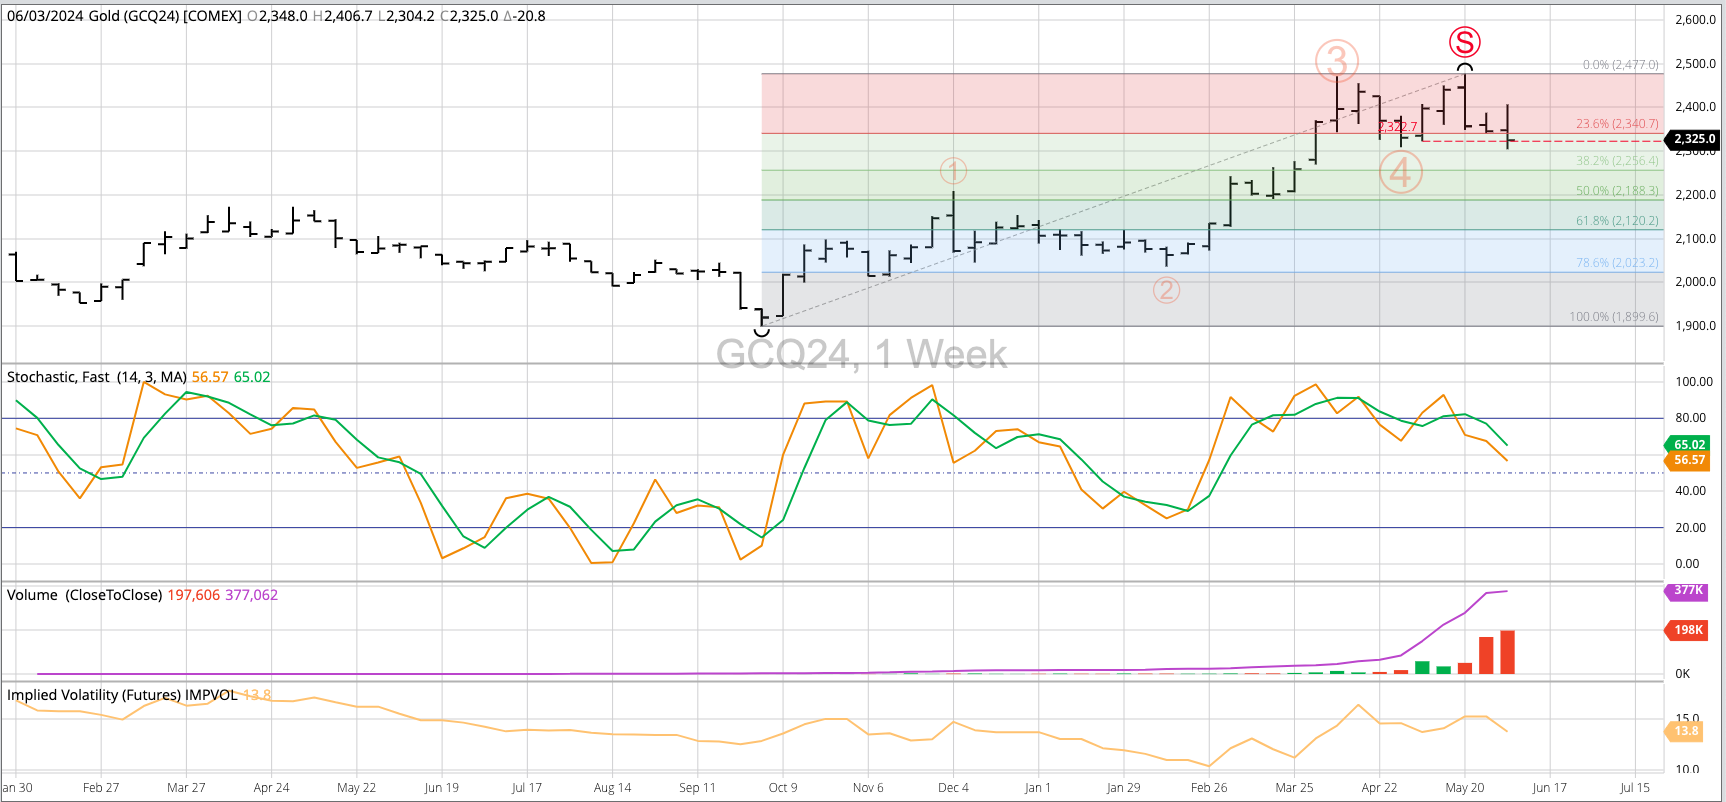The width and height of the screenshot is (1726, 802).
Task: Select the circled 4 wave label
Action: point(1400,173)
